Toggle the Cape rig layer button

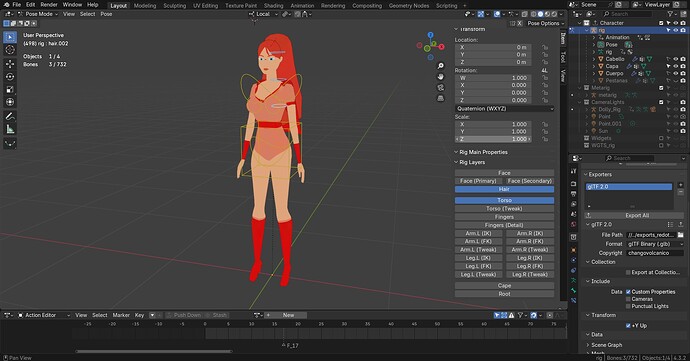tap(504, 286)
